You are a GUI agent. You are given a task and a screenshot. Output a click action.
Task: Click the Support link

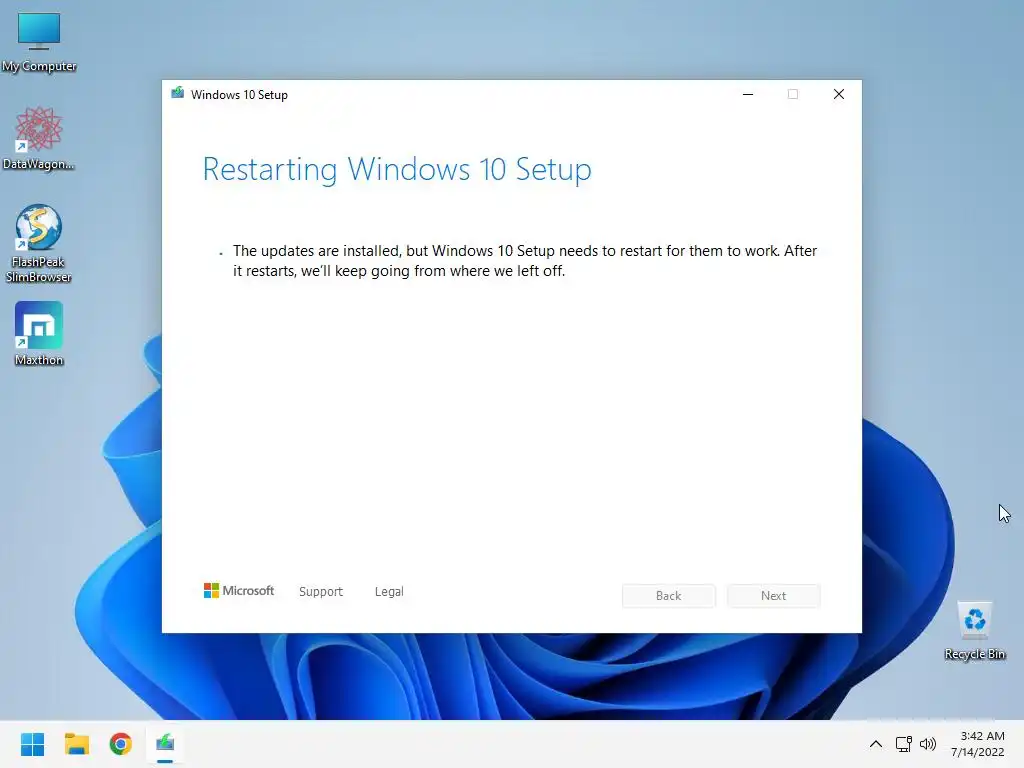(x=321, y=592)
